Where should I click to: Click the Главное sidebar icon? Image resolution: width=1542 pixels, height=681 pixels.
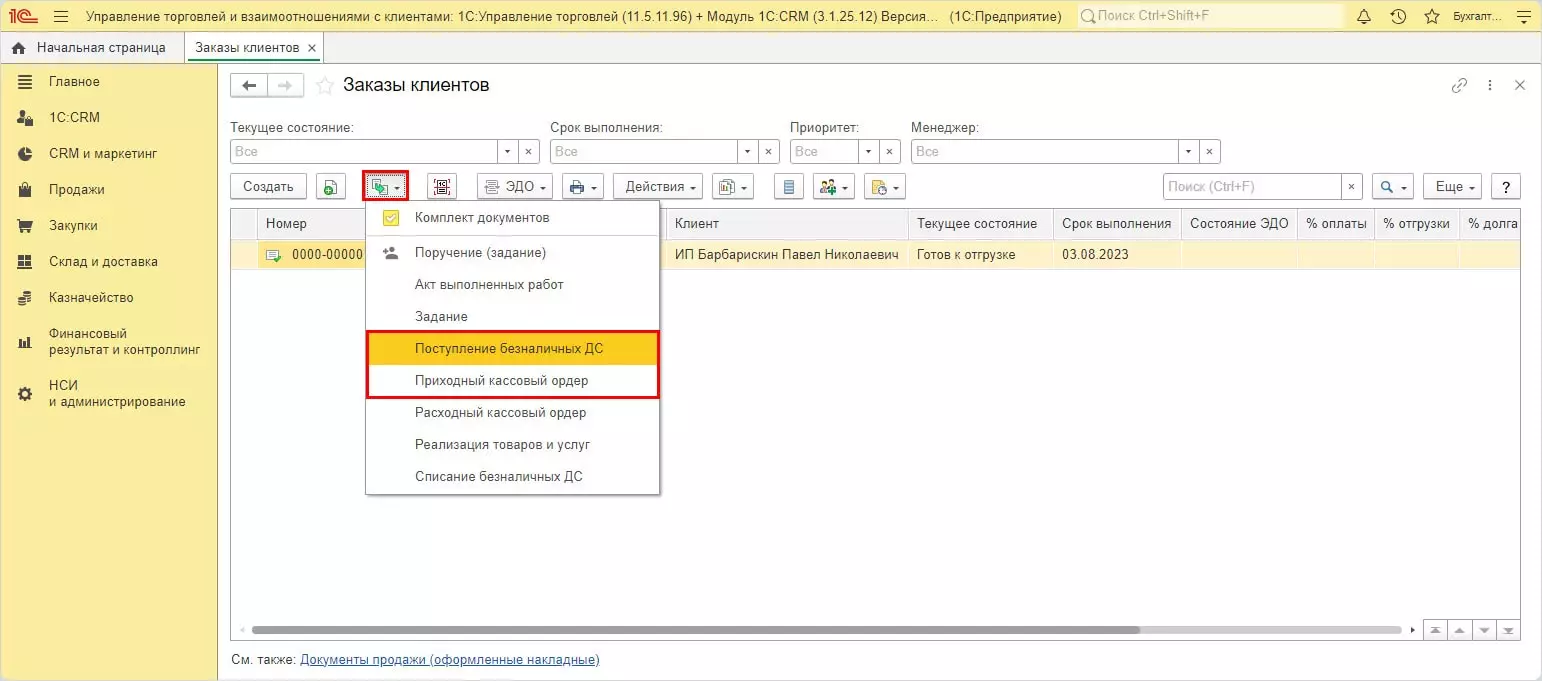(x=26, y=82)
